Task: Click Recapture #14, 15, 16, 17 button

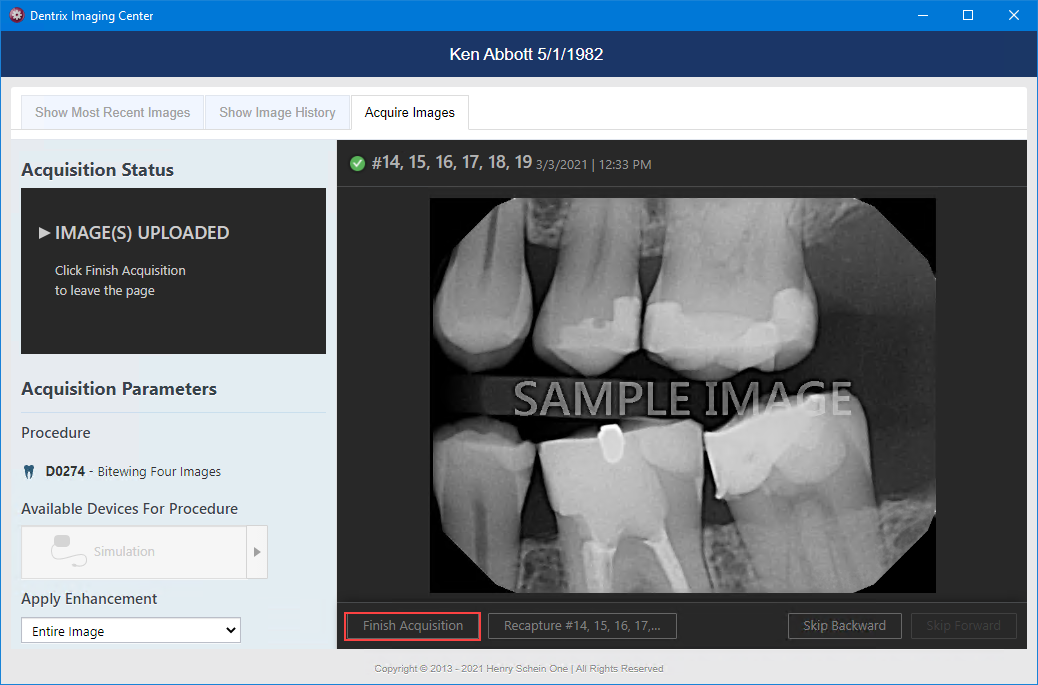Action: click(582, 626)
